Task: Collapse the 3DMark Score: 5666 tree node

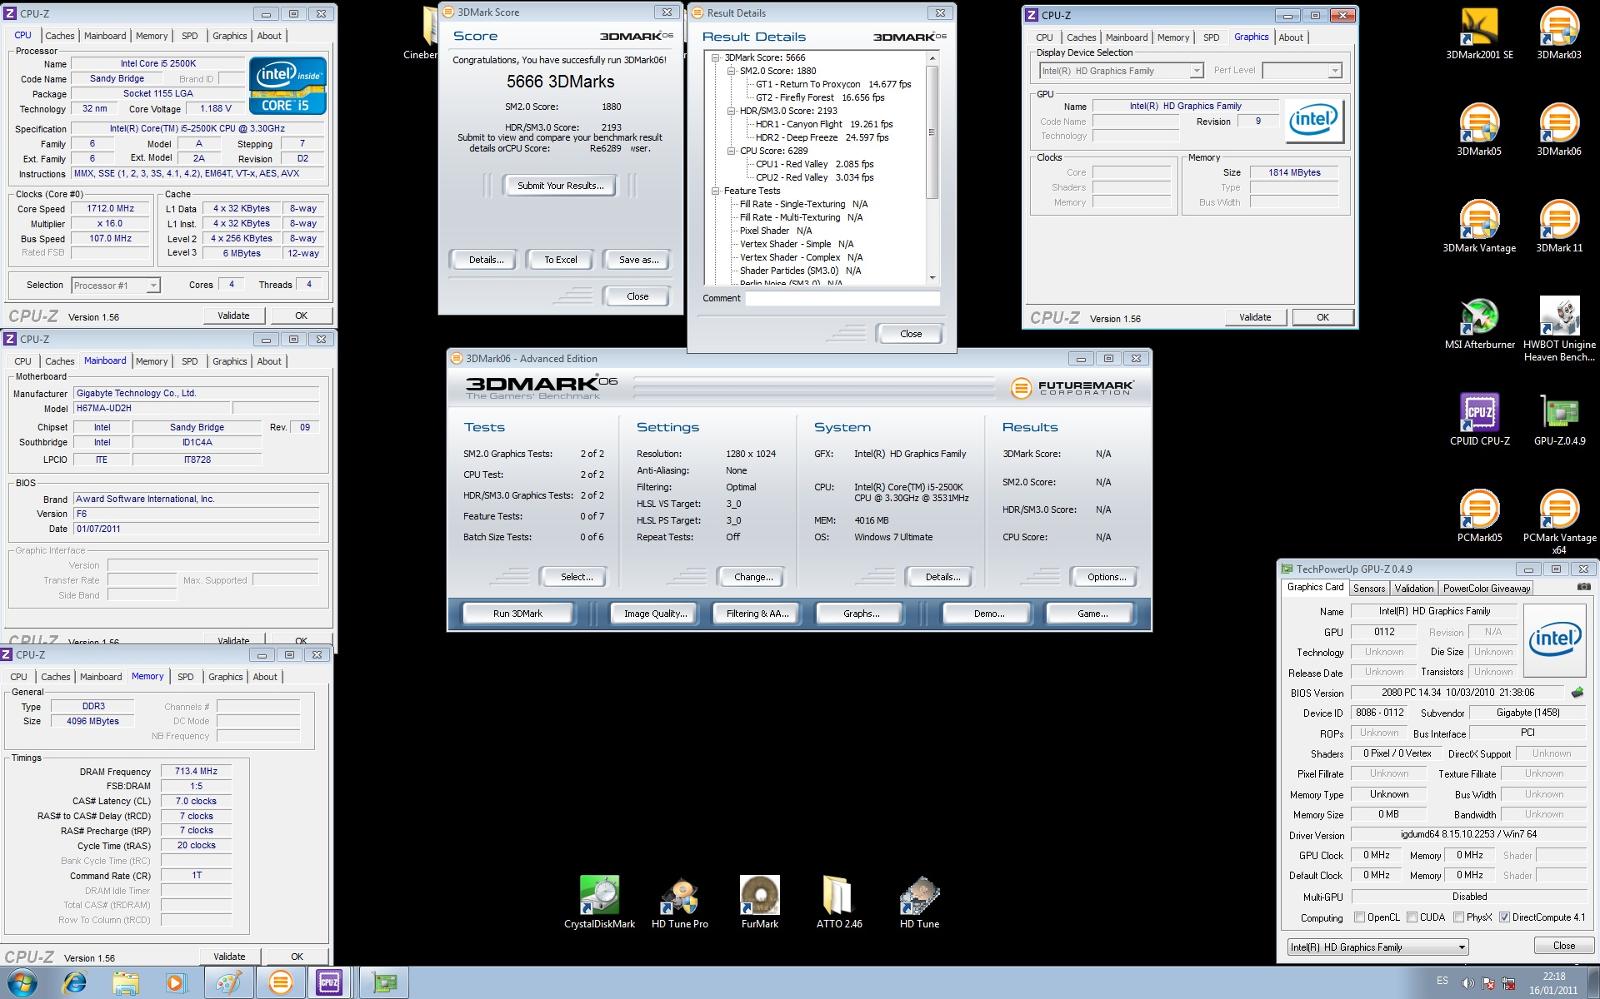Action: pyautogui.click(x=716, y=58)
